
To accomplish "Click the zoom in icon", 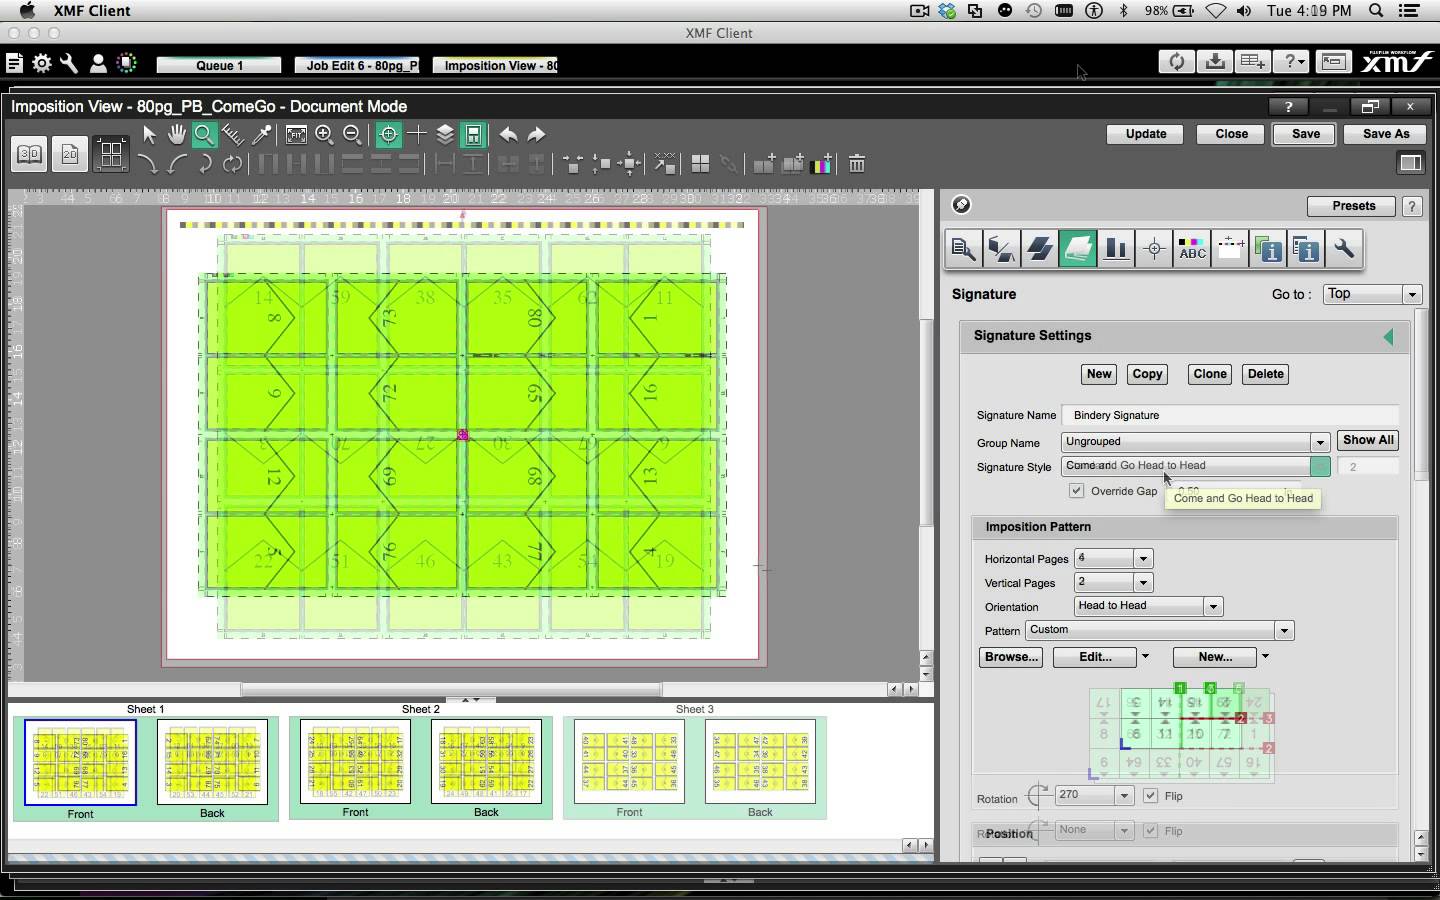I will [324, 134].
